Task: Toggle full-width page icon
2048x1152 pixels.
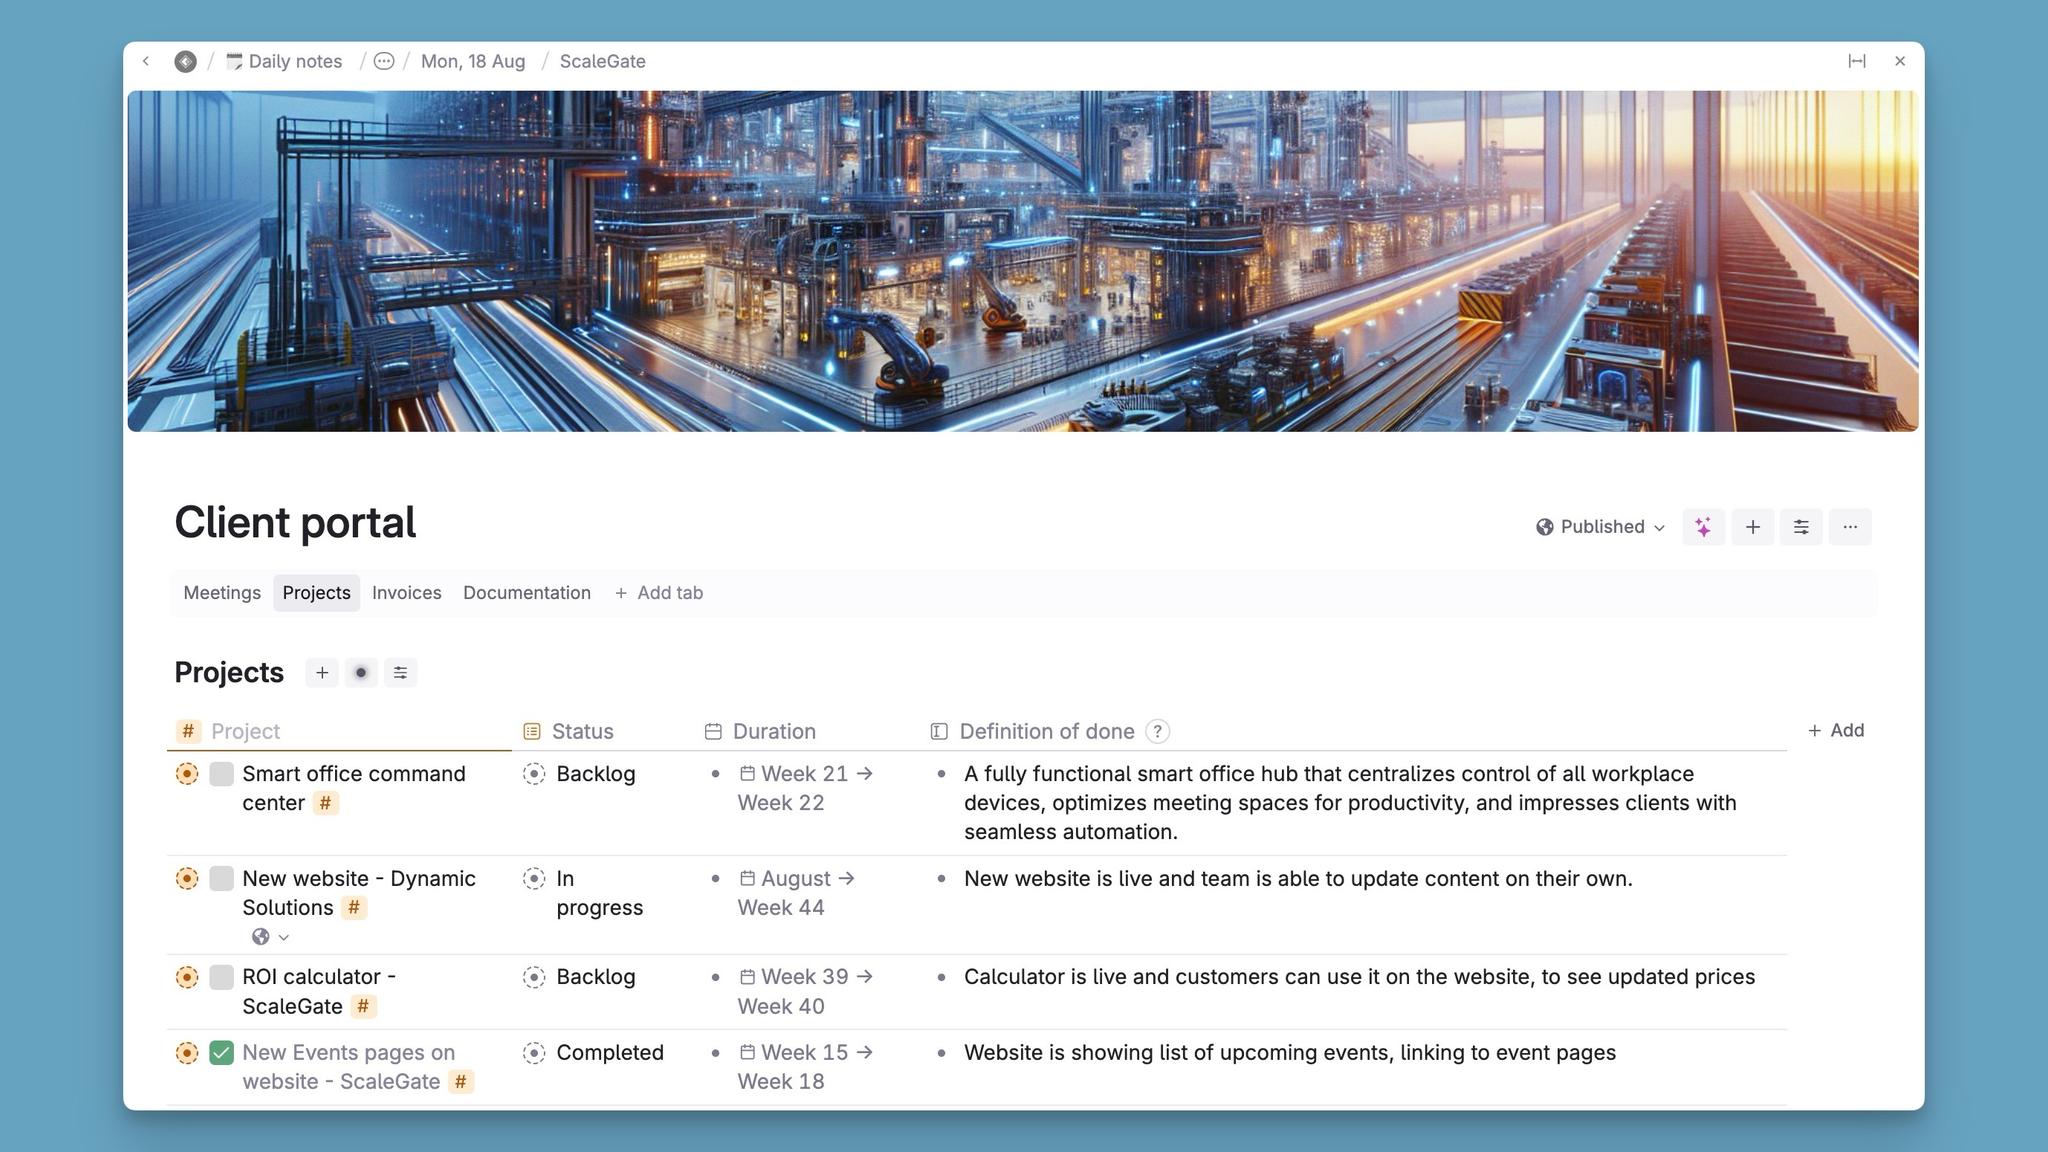Action: 1857,61
